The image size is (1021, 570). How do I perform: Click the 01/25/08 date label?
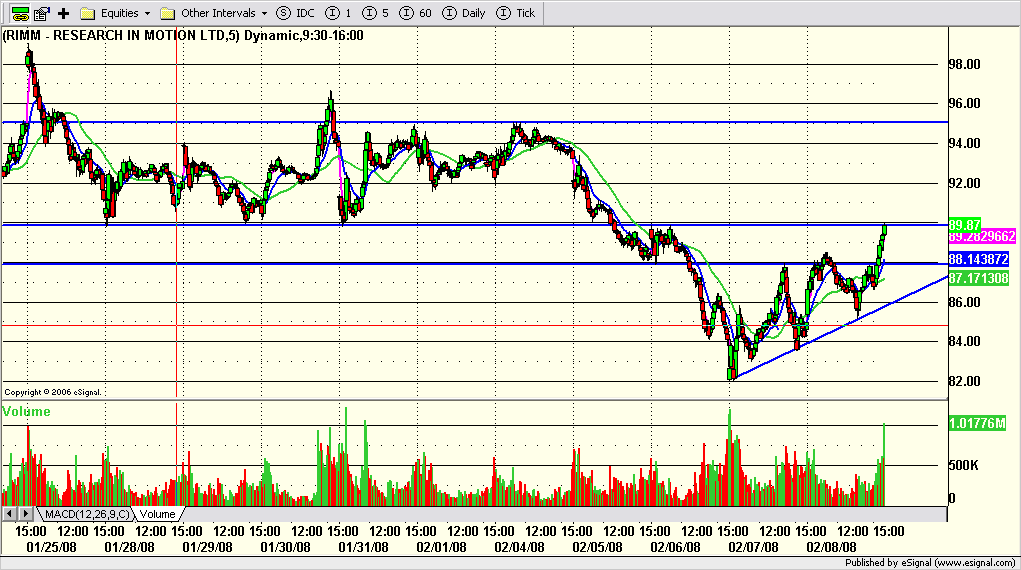(x=51, y=548)
